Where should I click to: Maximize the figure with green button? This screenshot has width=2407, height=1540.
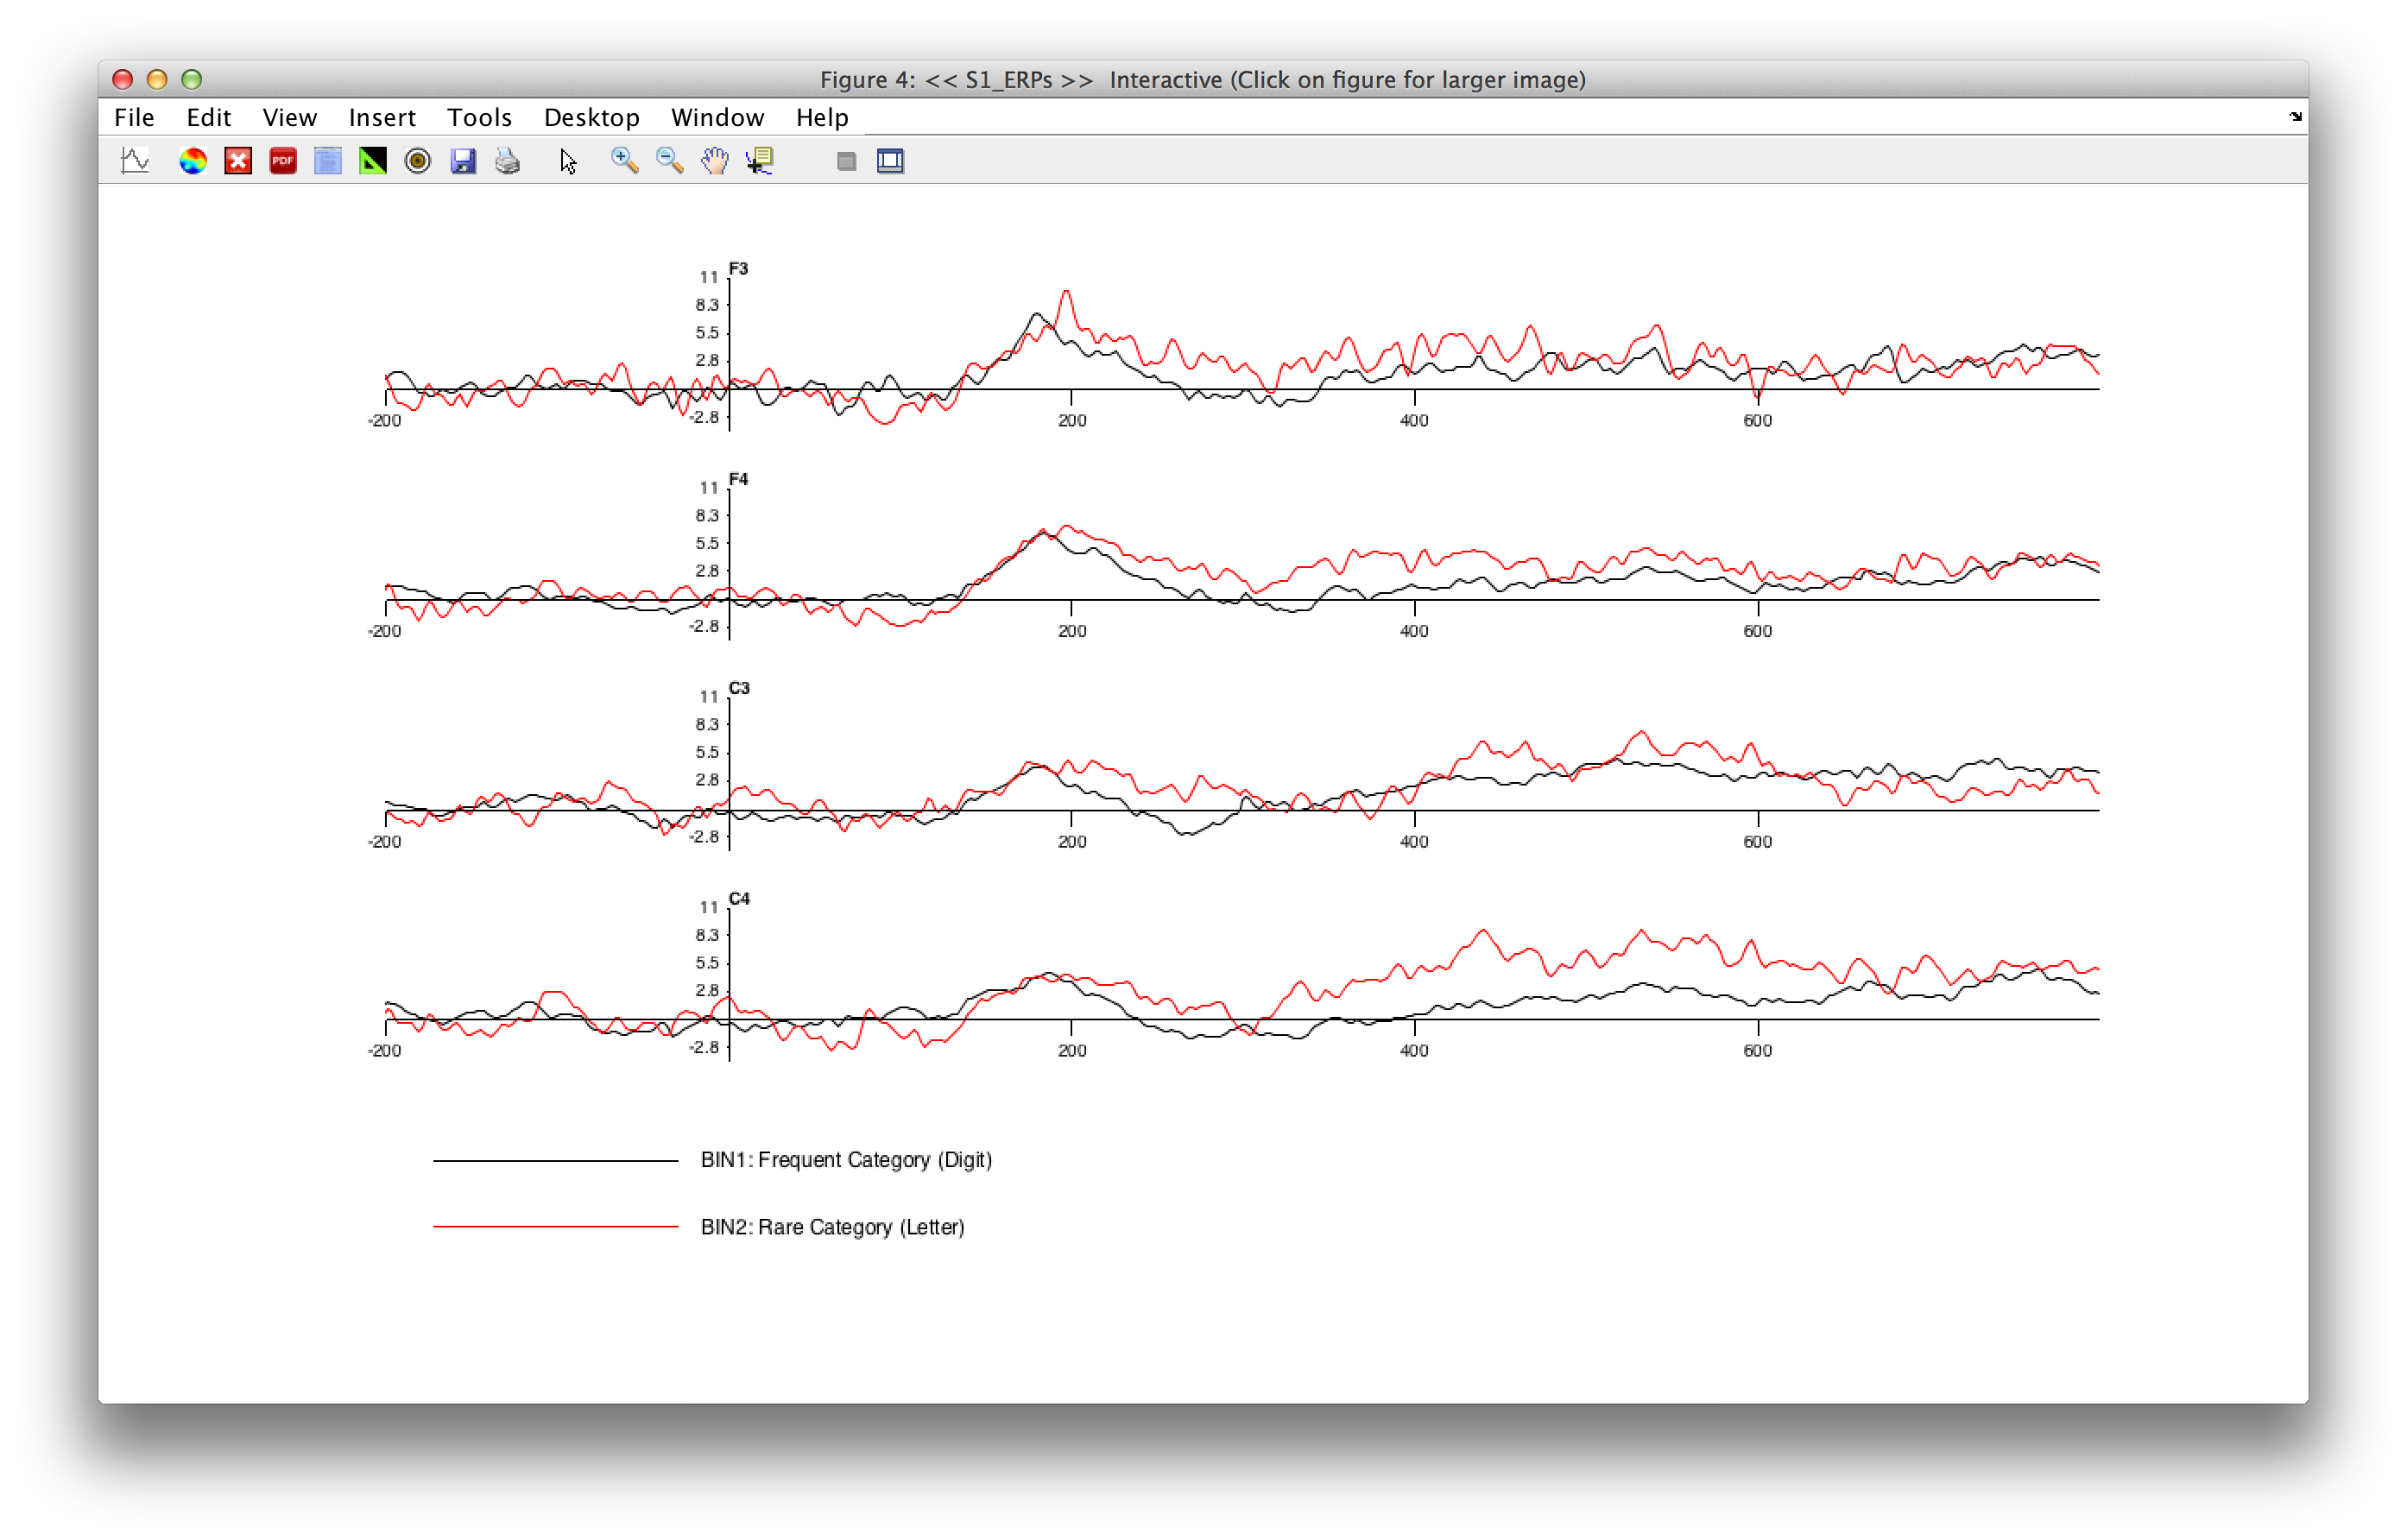(x=191, y=79)
